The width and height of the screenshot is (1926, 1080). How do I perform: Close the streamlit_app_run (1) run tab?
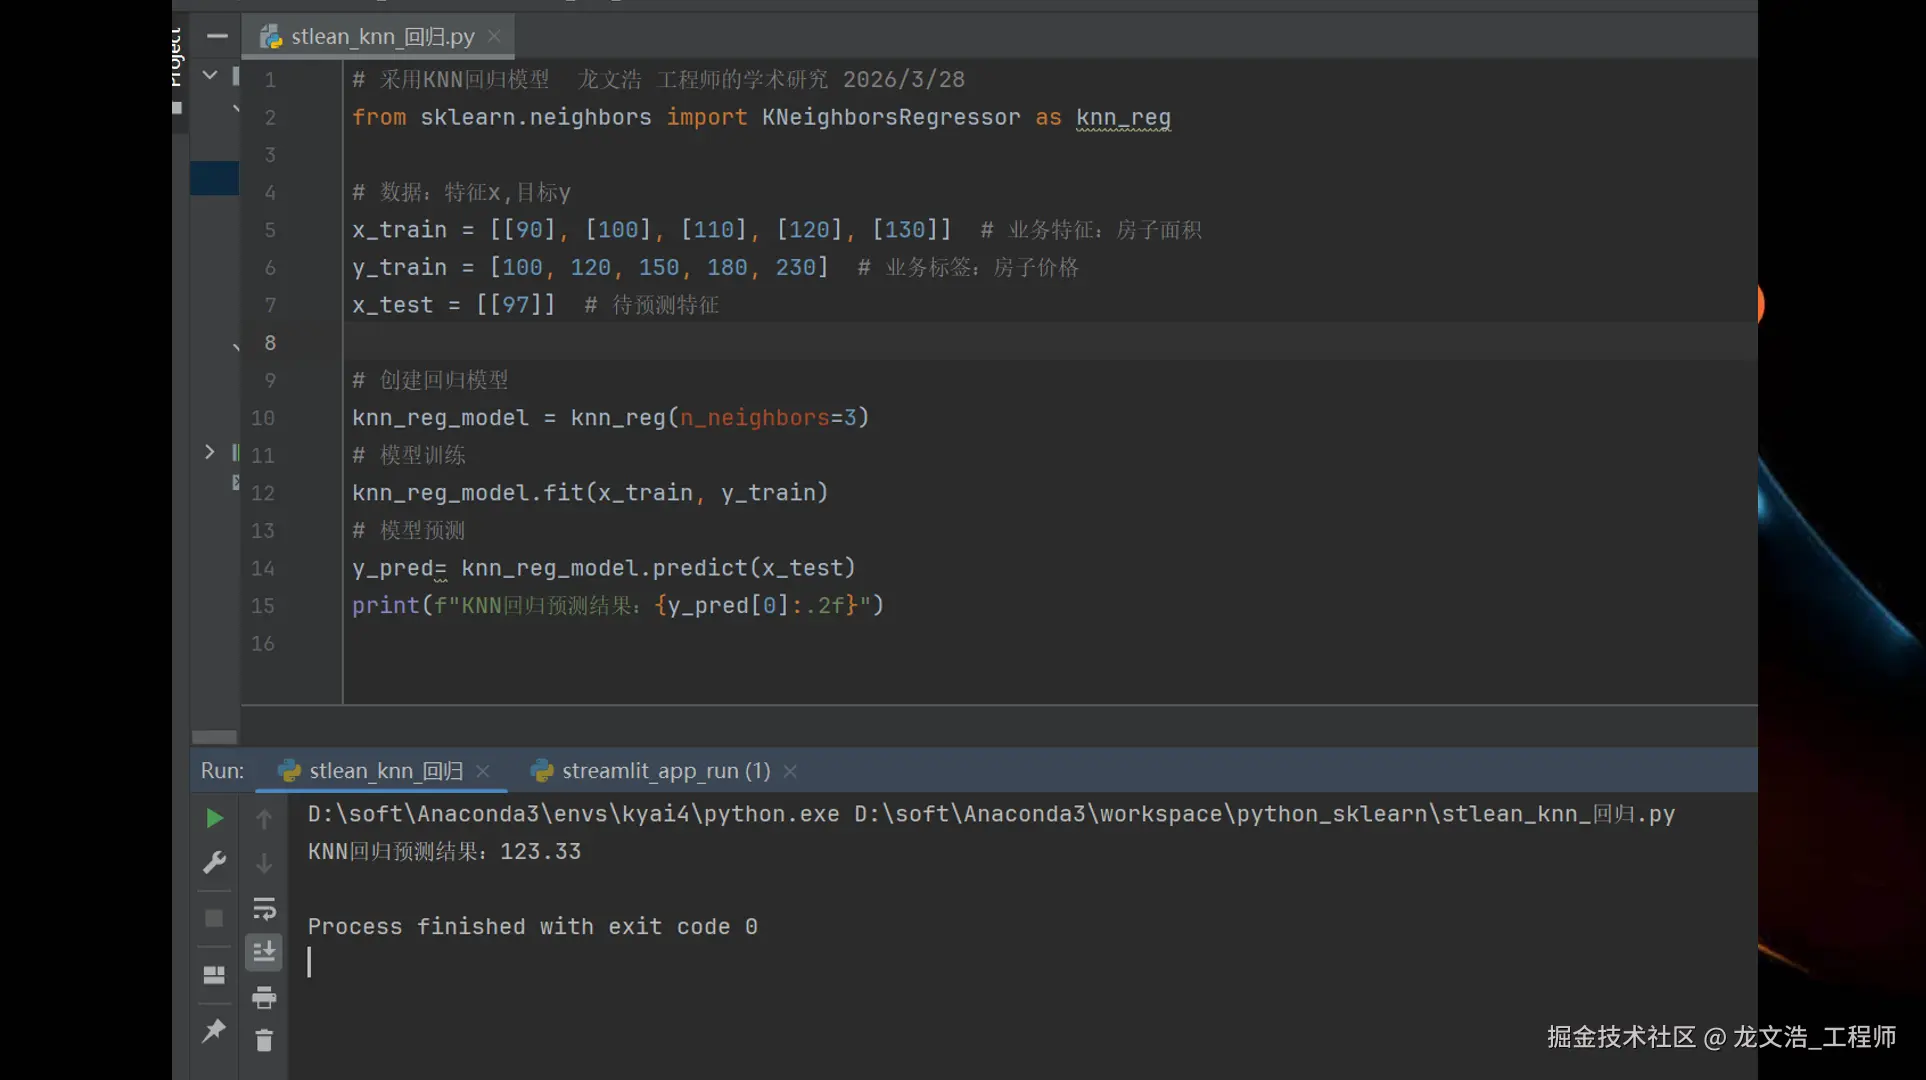790,771
